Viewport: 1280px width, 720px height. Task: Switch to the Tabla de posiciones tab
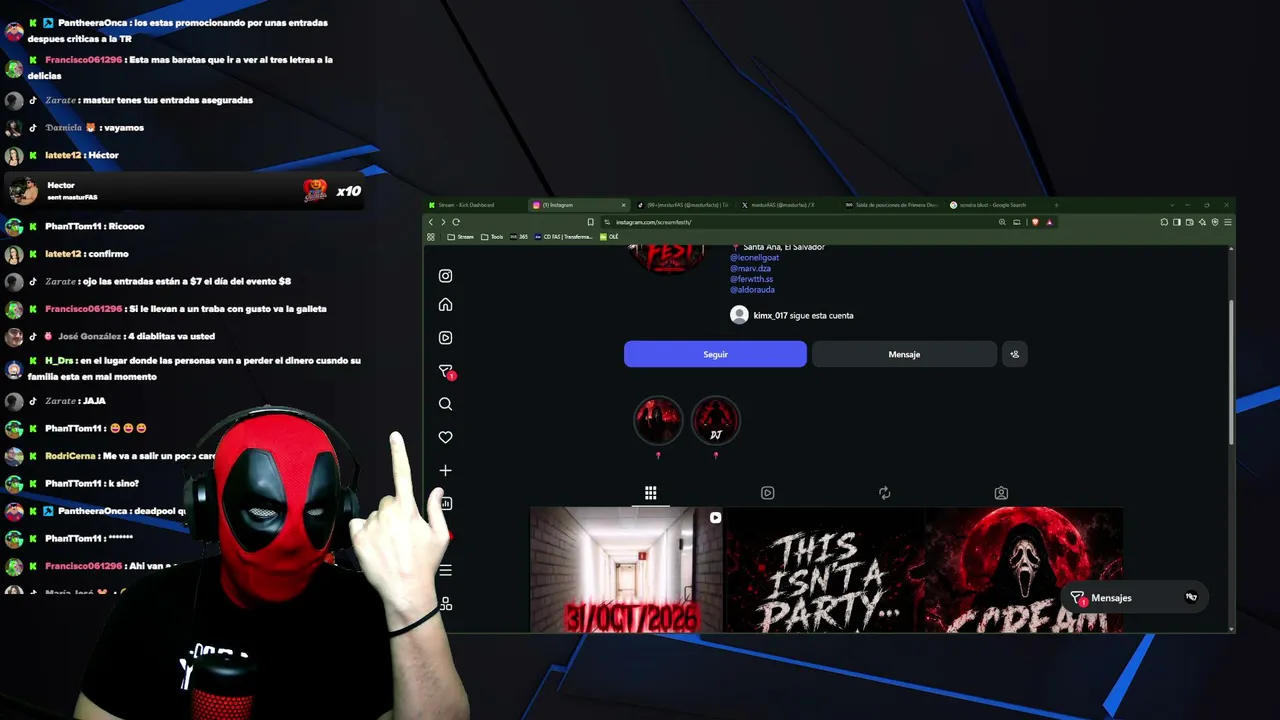(x=890, y=205)
